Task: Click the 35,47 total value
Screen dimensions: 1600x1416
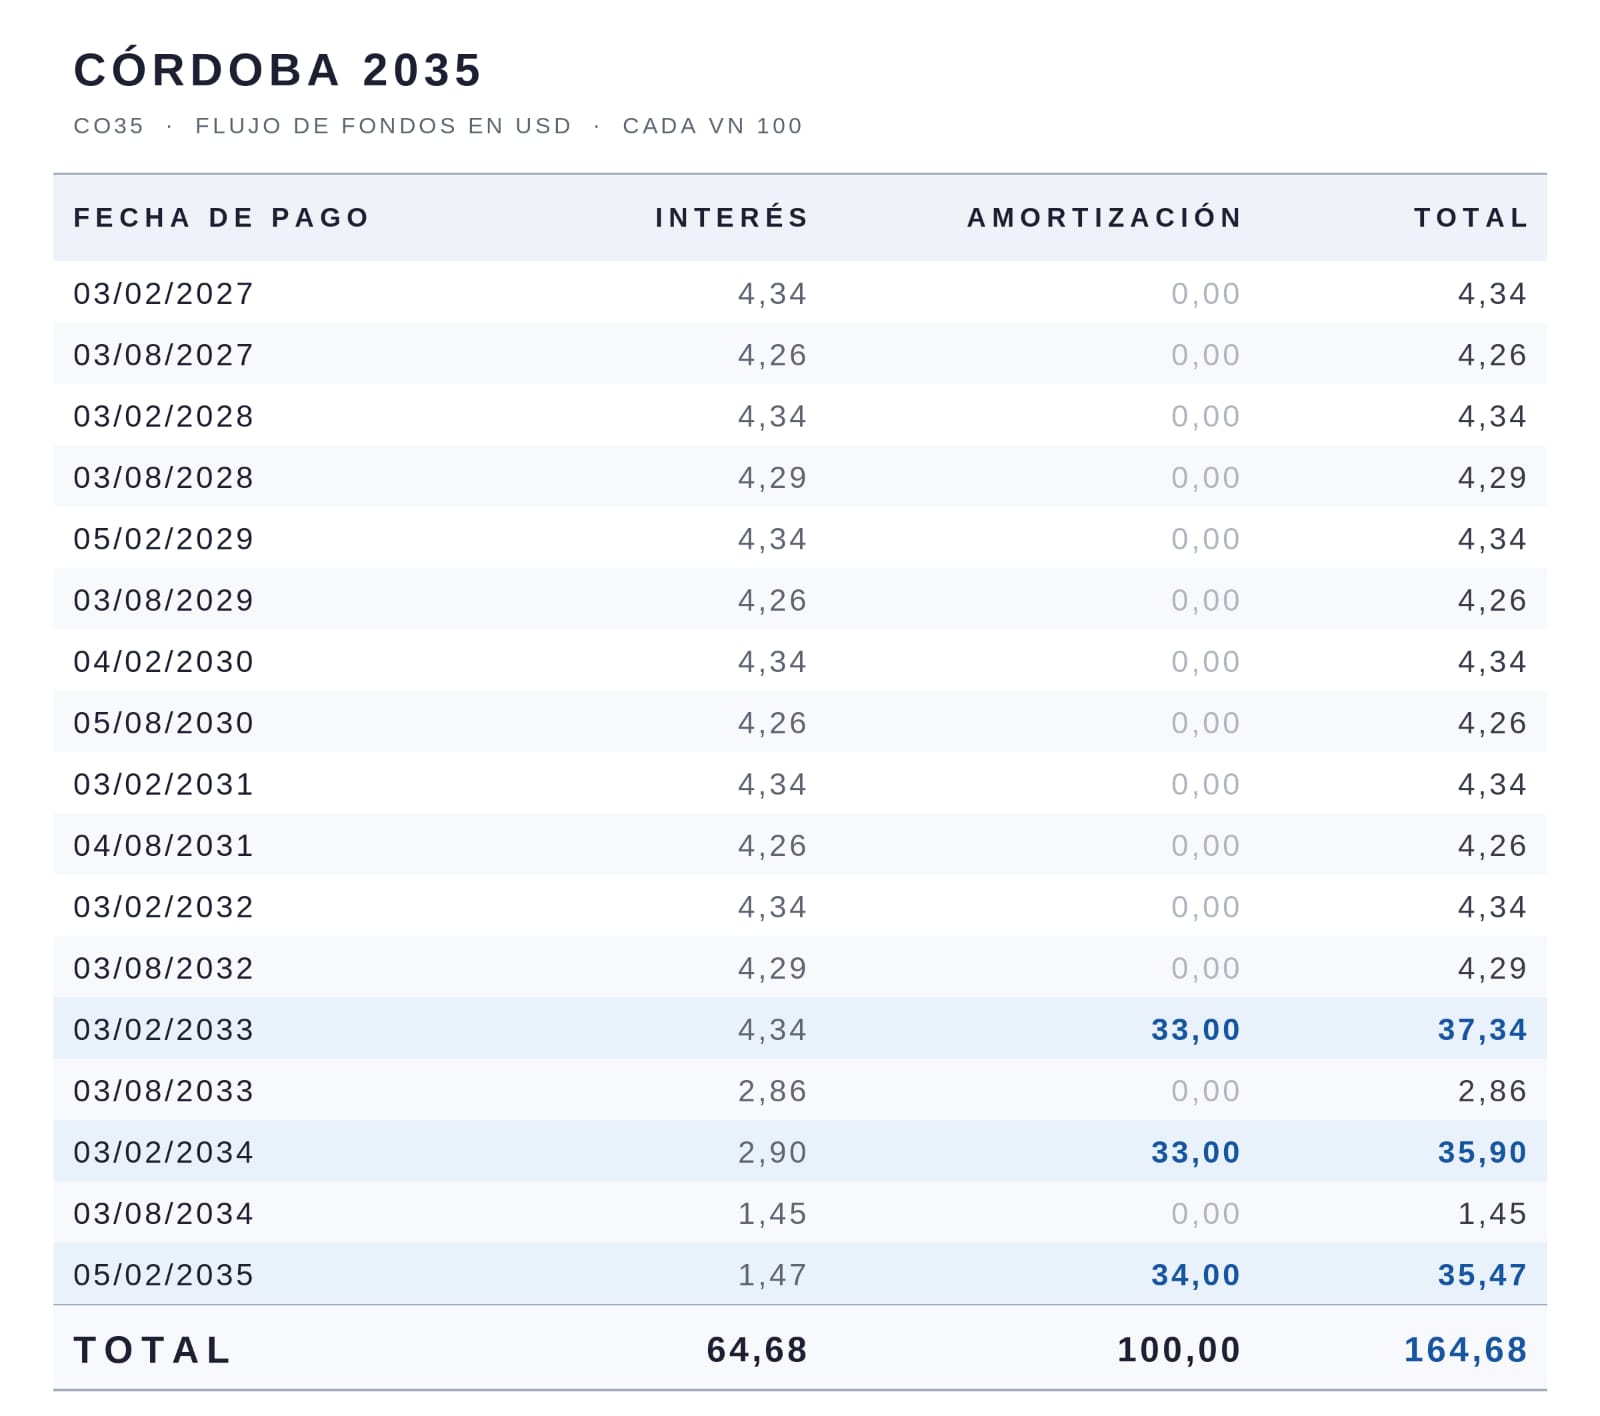Action: (x=1482, y=1275)
